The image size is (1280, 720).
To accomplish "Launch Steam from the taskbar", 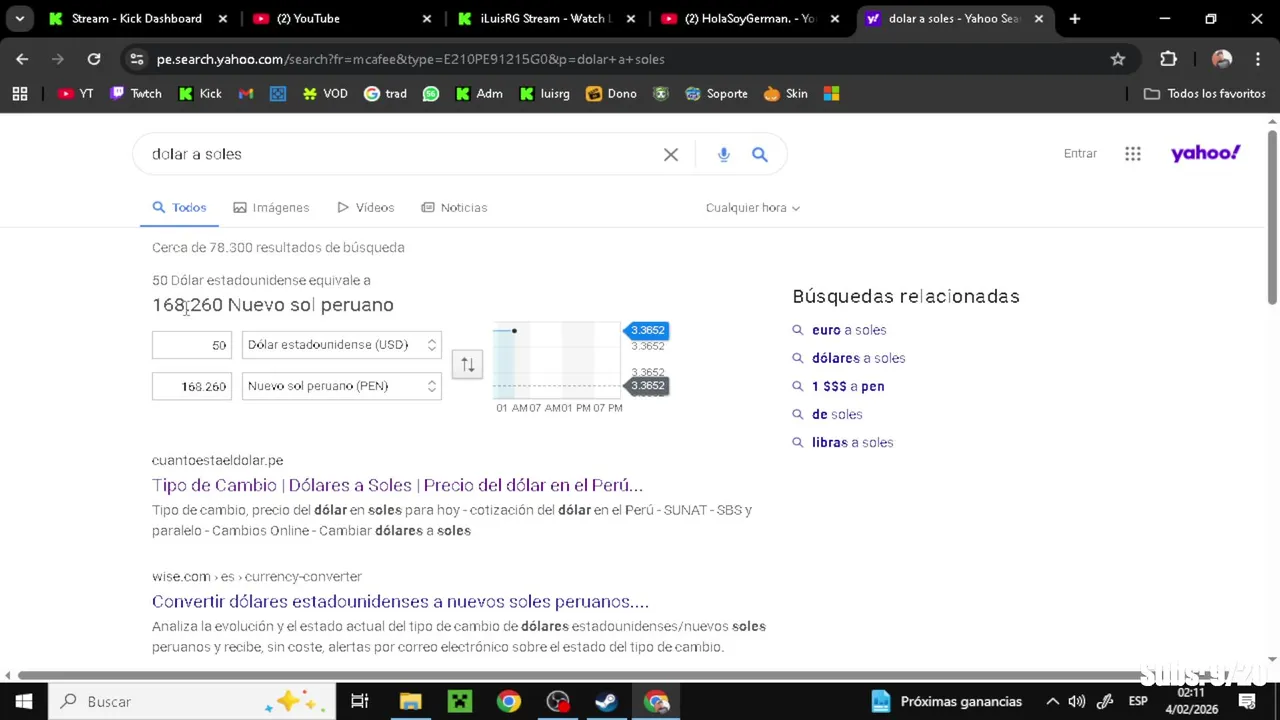I will click(x=606, y=701).
